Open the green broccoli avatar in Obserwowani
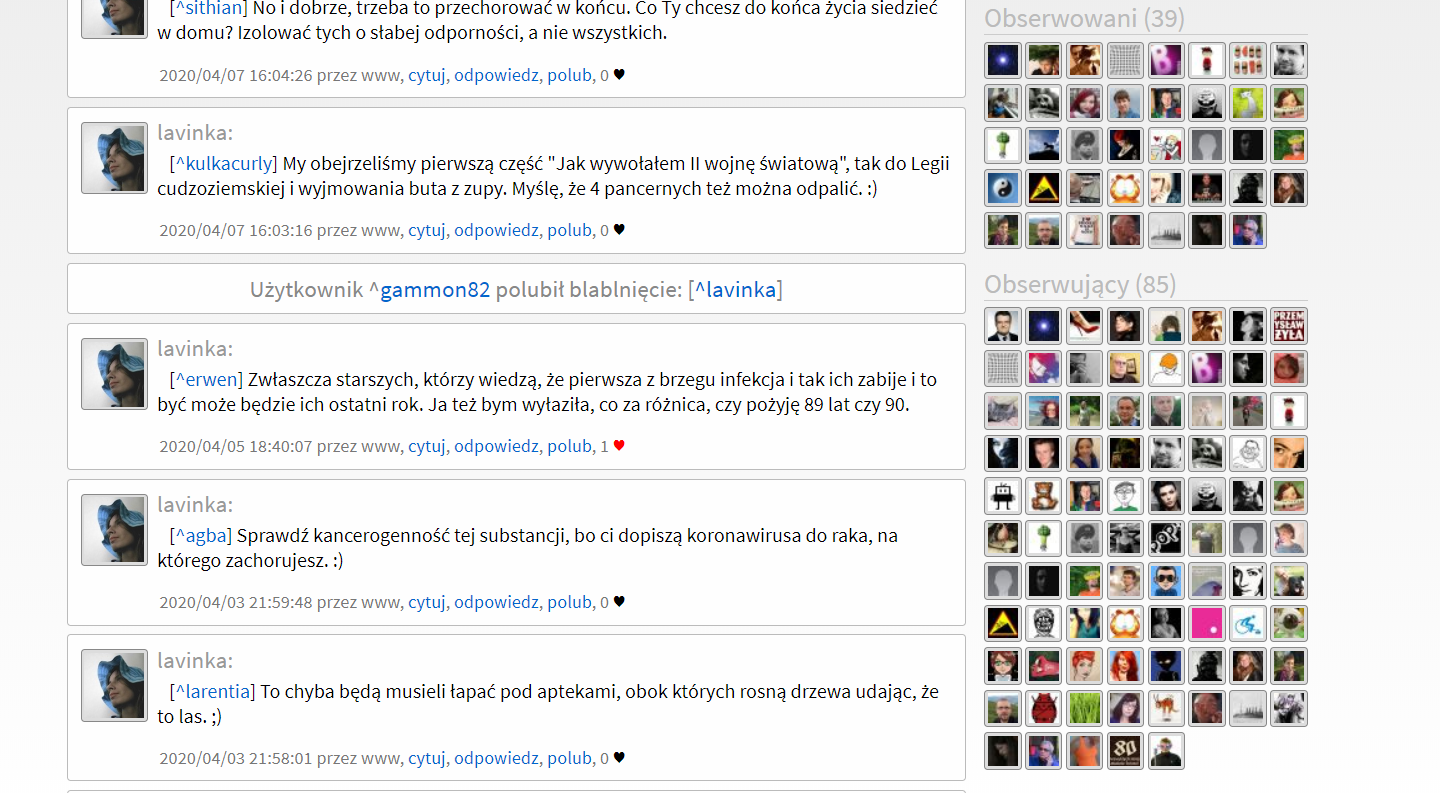 coord(1003,145)
